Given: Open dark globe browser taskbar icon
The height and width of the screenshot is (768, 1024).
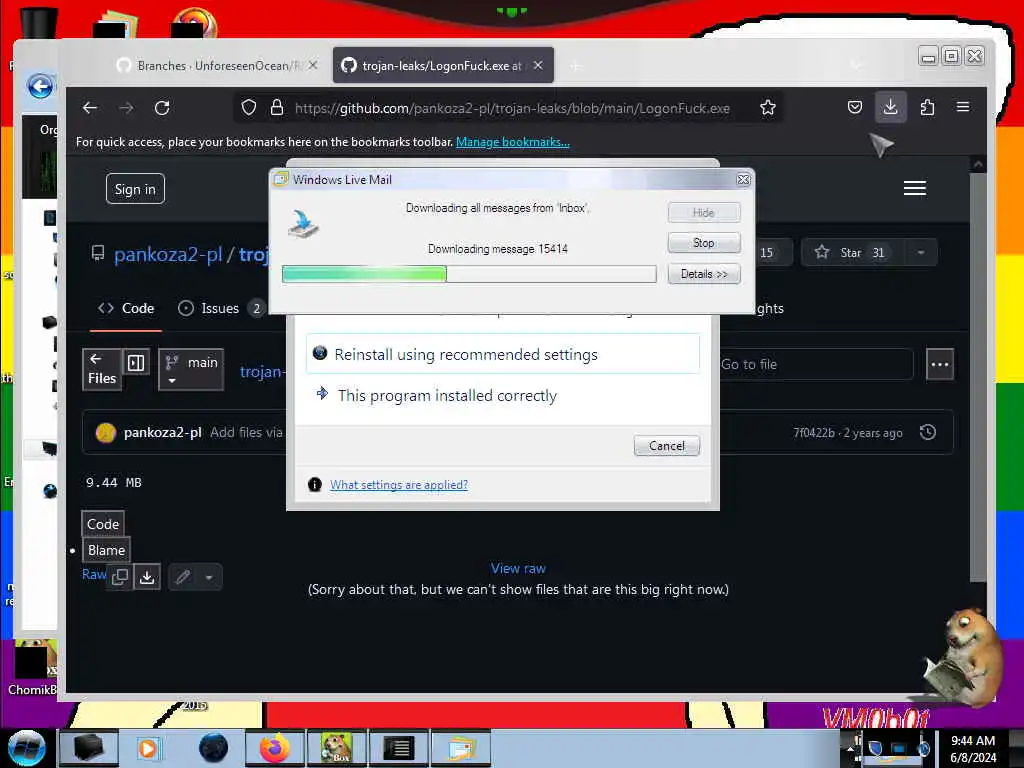Looking at the screenshot, I should tap(213, 748).
